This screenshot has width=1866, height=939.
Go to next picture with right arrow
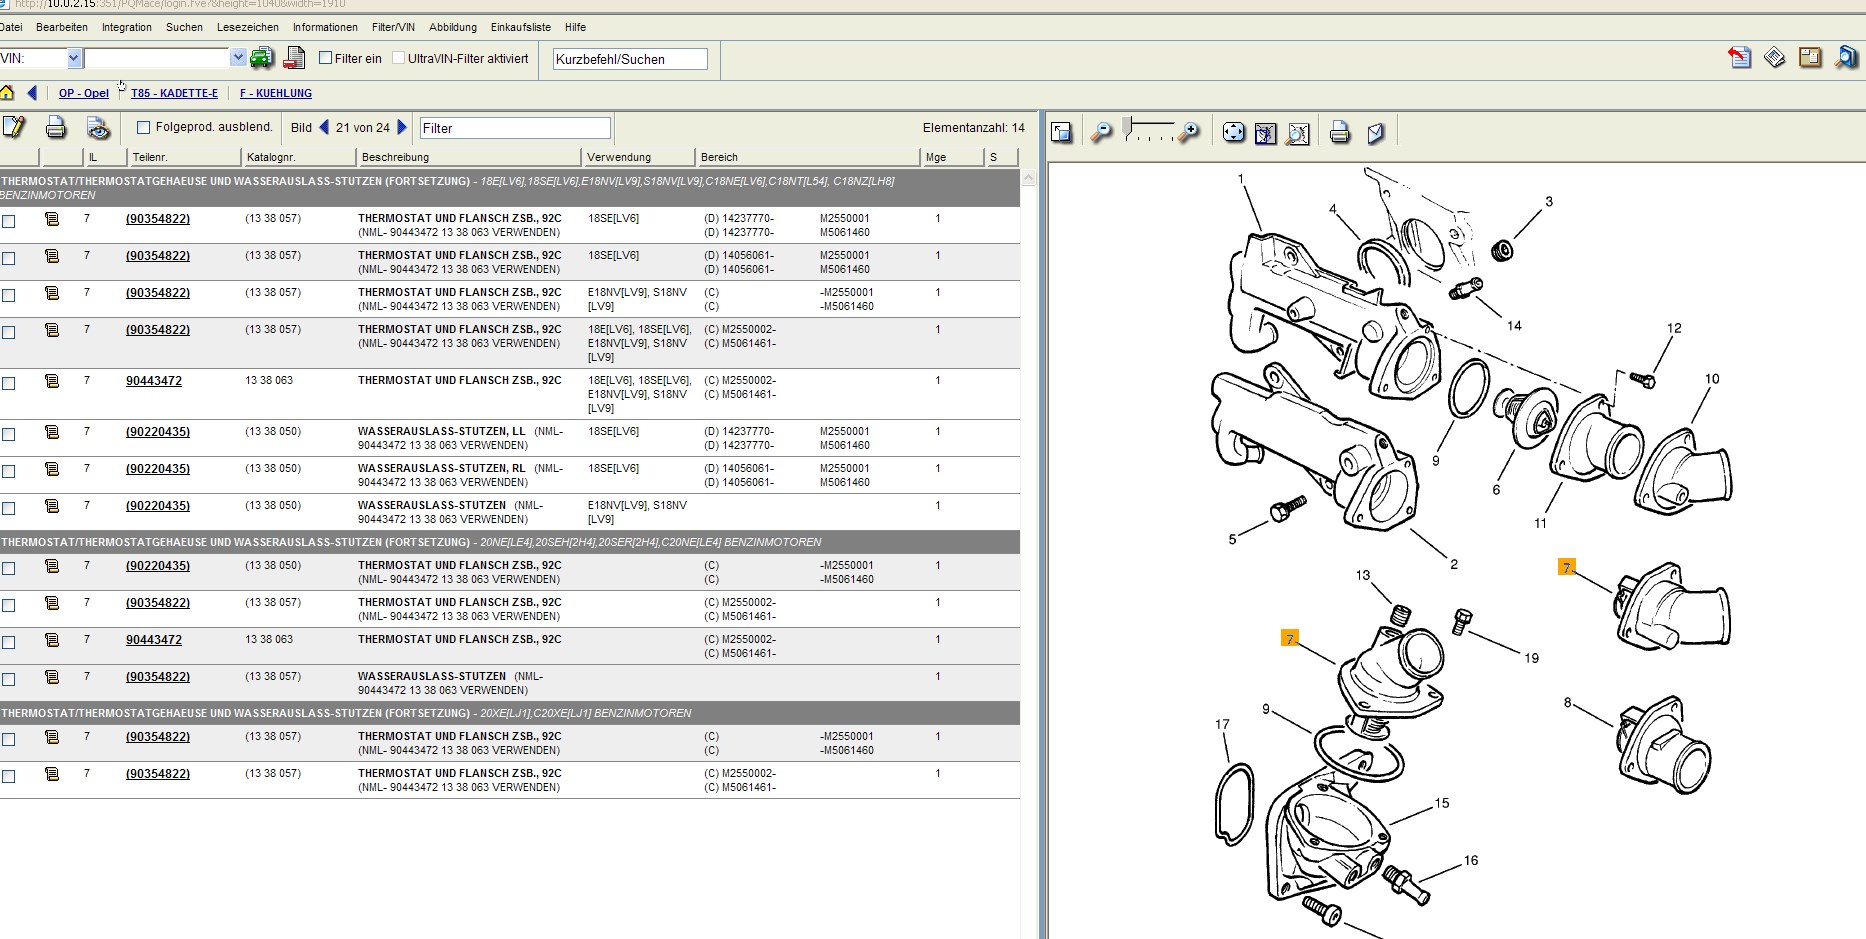(402, 127)
